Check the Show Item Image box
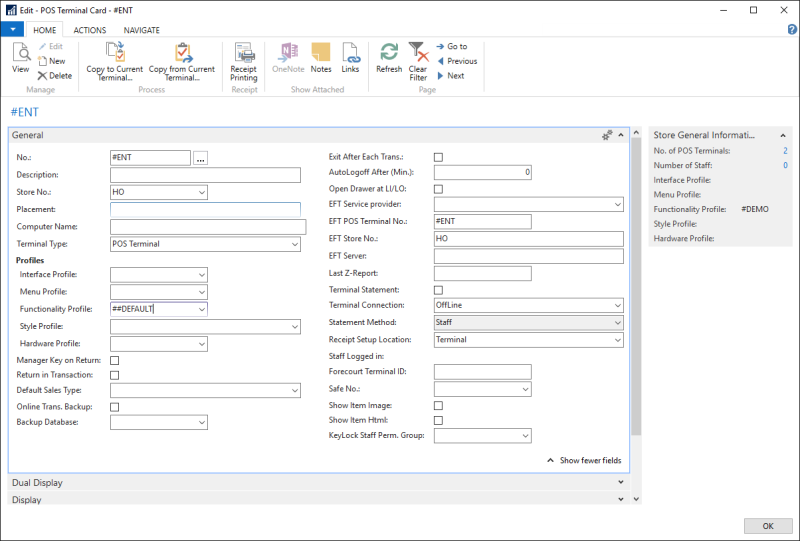 (438, 405)
